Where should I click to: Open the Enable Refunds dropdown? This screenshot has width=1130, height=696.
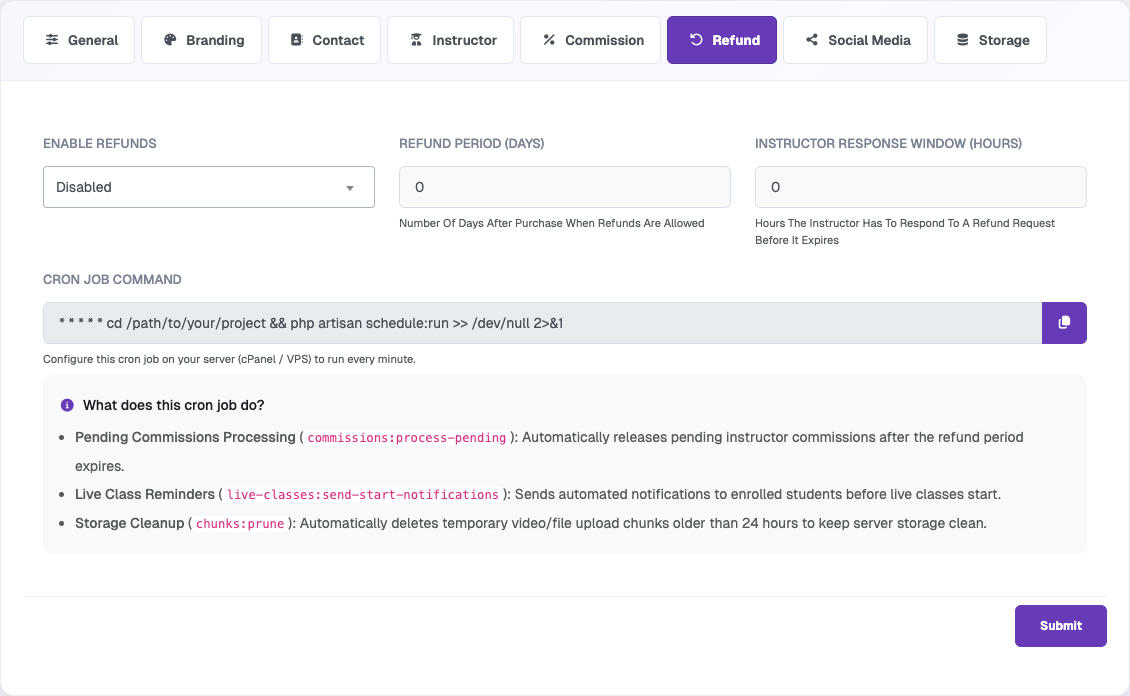point(209,187)
